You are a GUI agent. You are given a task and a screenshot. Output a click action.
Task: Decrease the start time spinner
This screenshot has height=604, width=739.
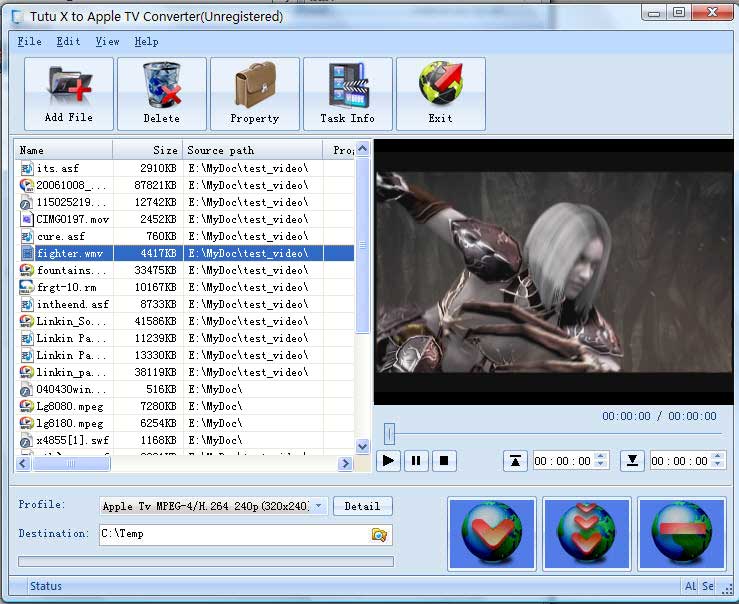(600, 465)
